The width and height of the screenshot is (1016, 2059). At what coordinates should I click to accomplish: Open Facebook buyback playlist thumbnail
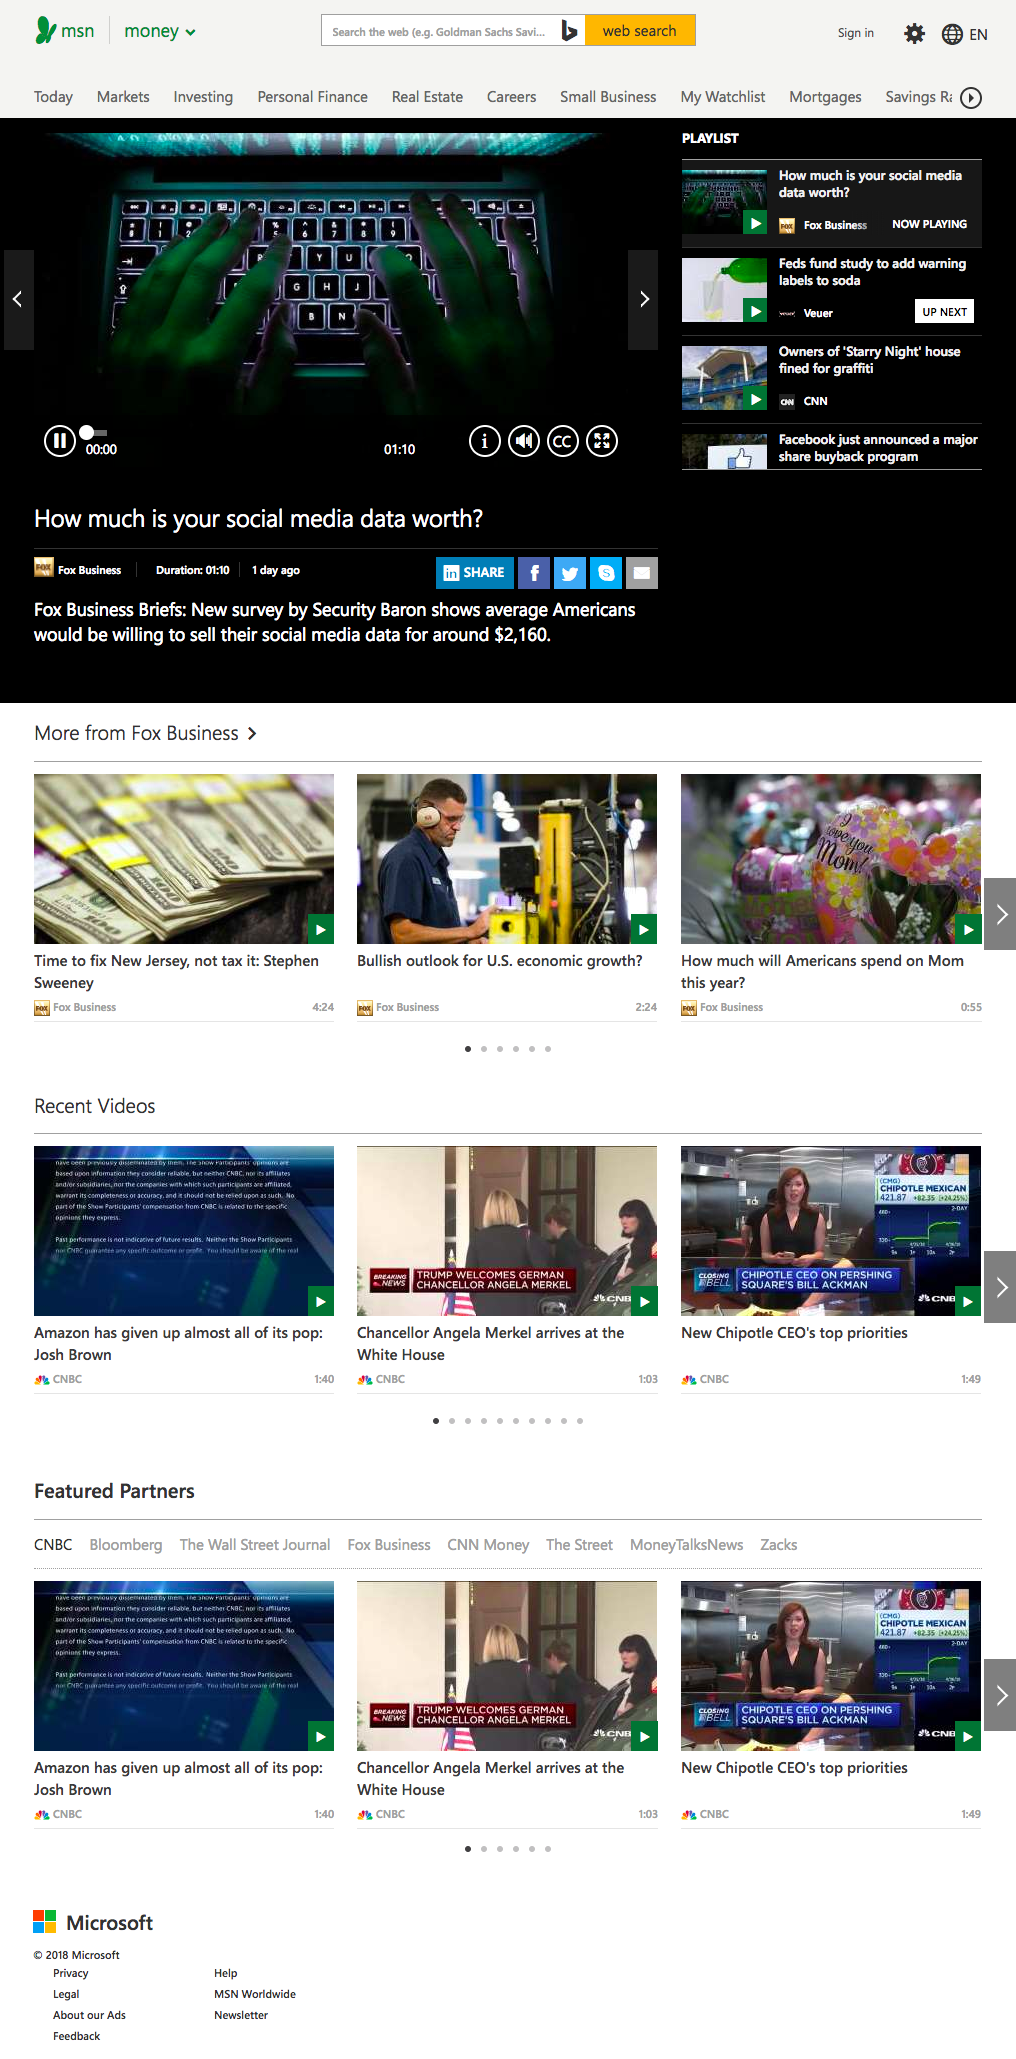pyautogui.click(x=724, y=452)
